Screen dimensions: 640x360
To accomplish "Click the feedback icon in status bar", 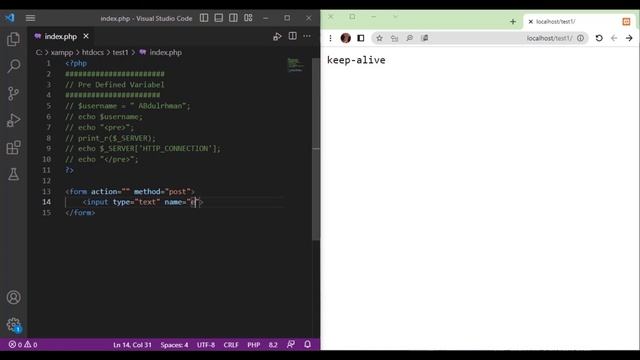I will [291, 345].
